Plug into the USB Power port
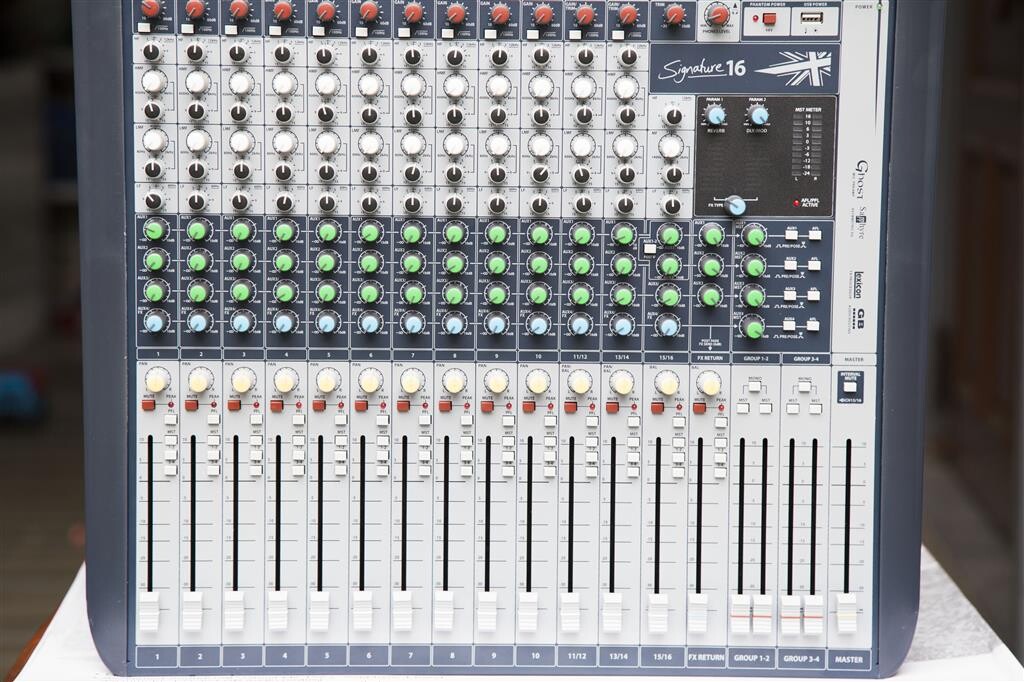This screenshot has height=682, width=1024. [x=811, y=18]
